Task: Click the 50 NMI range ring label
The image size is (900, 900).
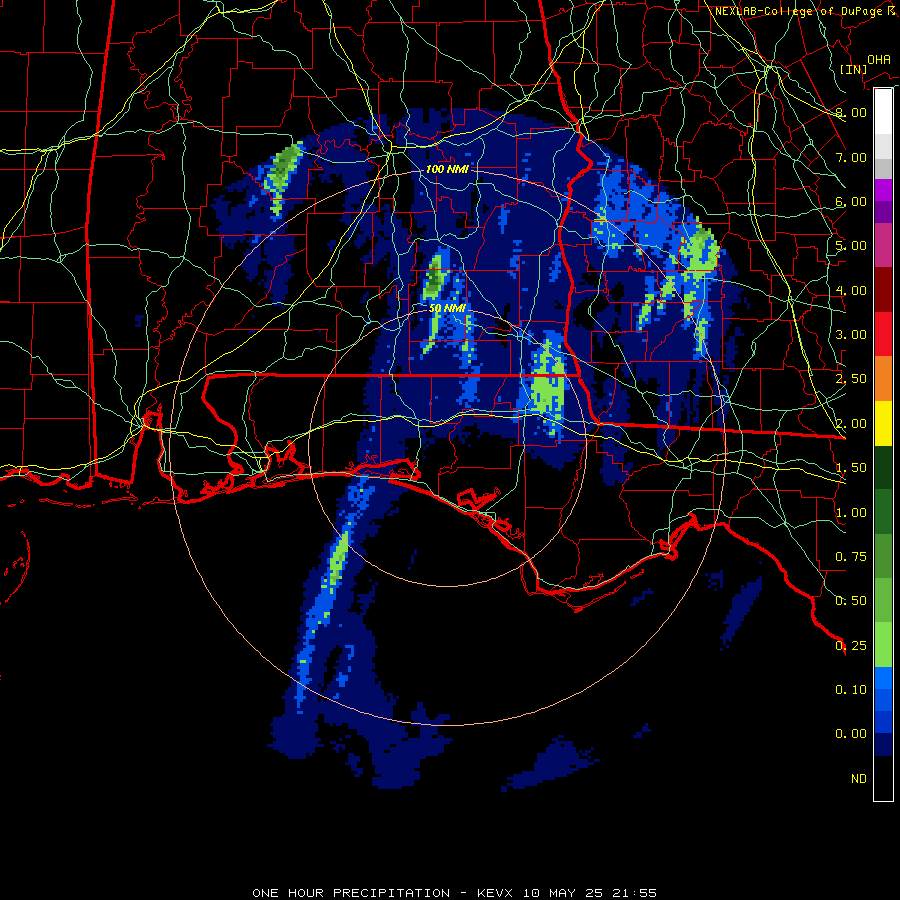Action: [x=447, y=308]
